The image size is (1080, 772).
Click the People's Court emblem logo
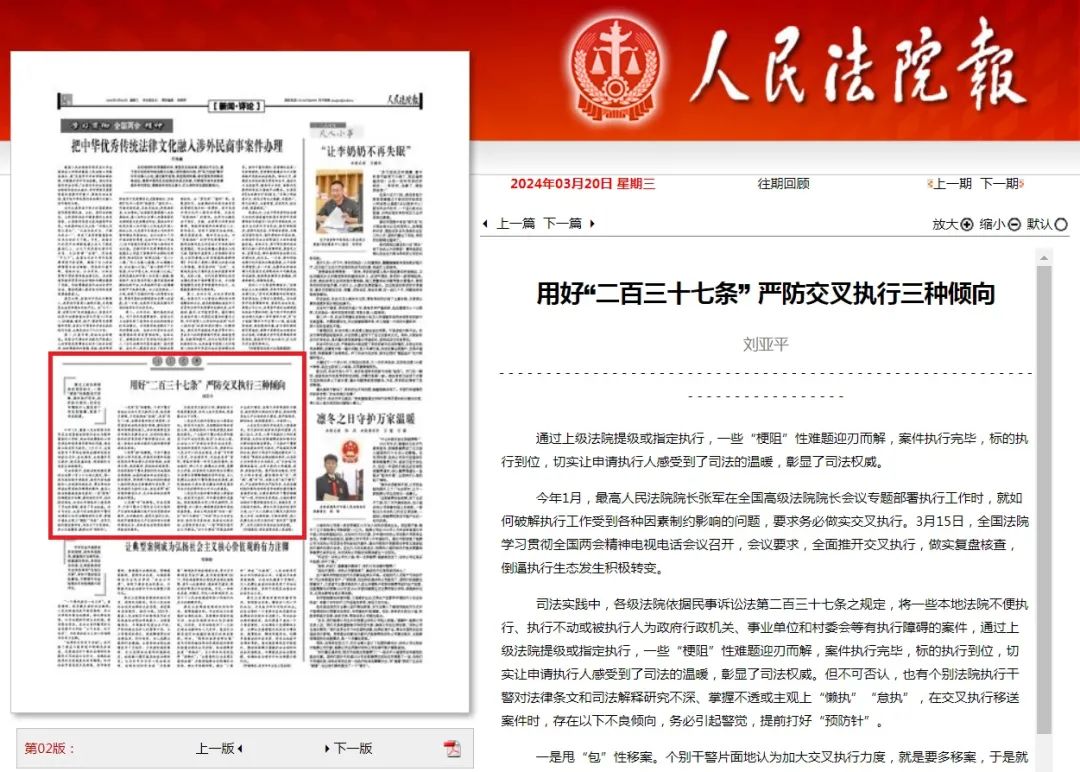point(618,66)
